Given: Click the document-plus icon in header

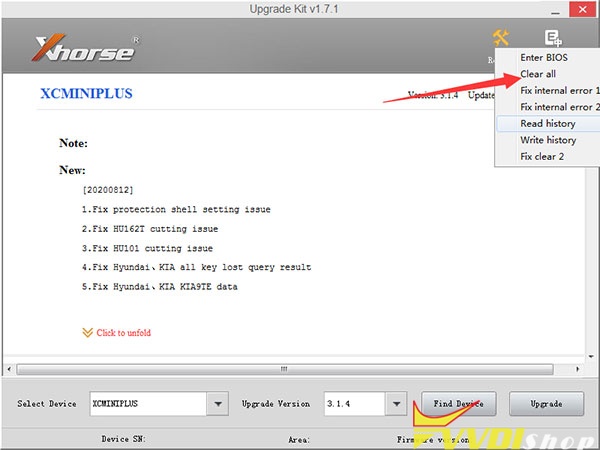Looking at the screenshot, I should pyautogui.click(x=552, y=38).
